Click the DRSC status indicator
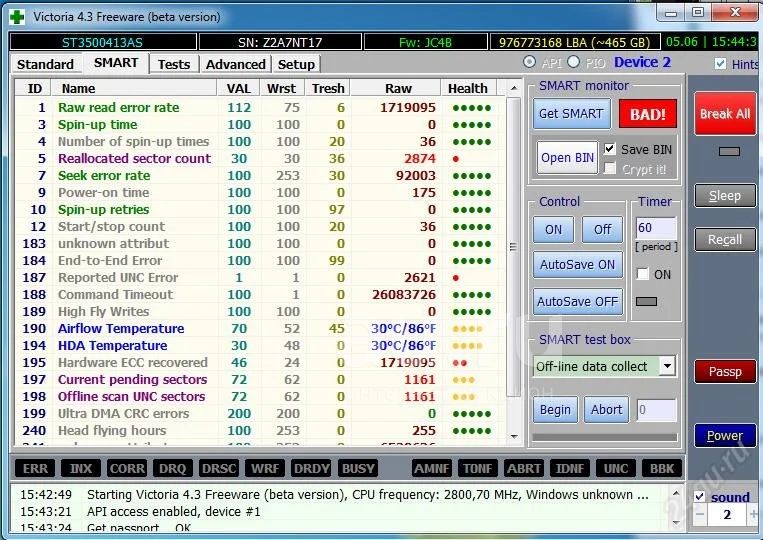 tap(219, 468)
